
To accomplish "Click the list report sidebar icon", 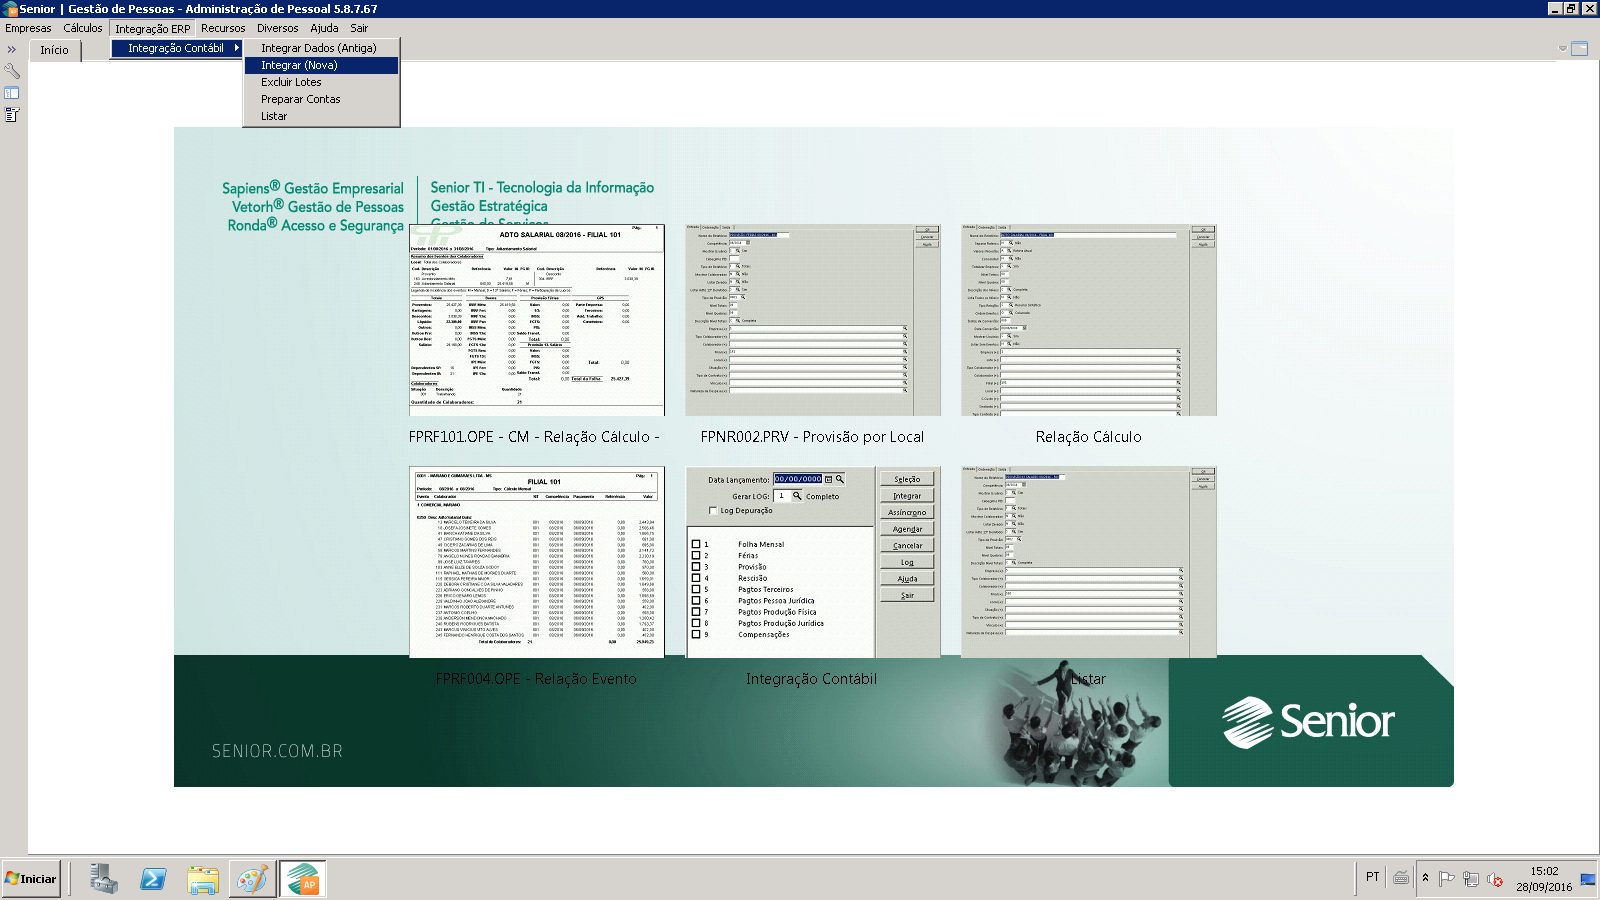I will [x=12, y=115].
